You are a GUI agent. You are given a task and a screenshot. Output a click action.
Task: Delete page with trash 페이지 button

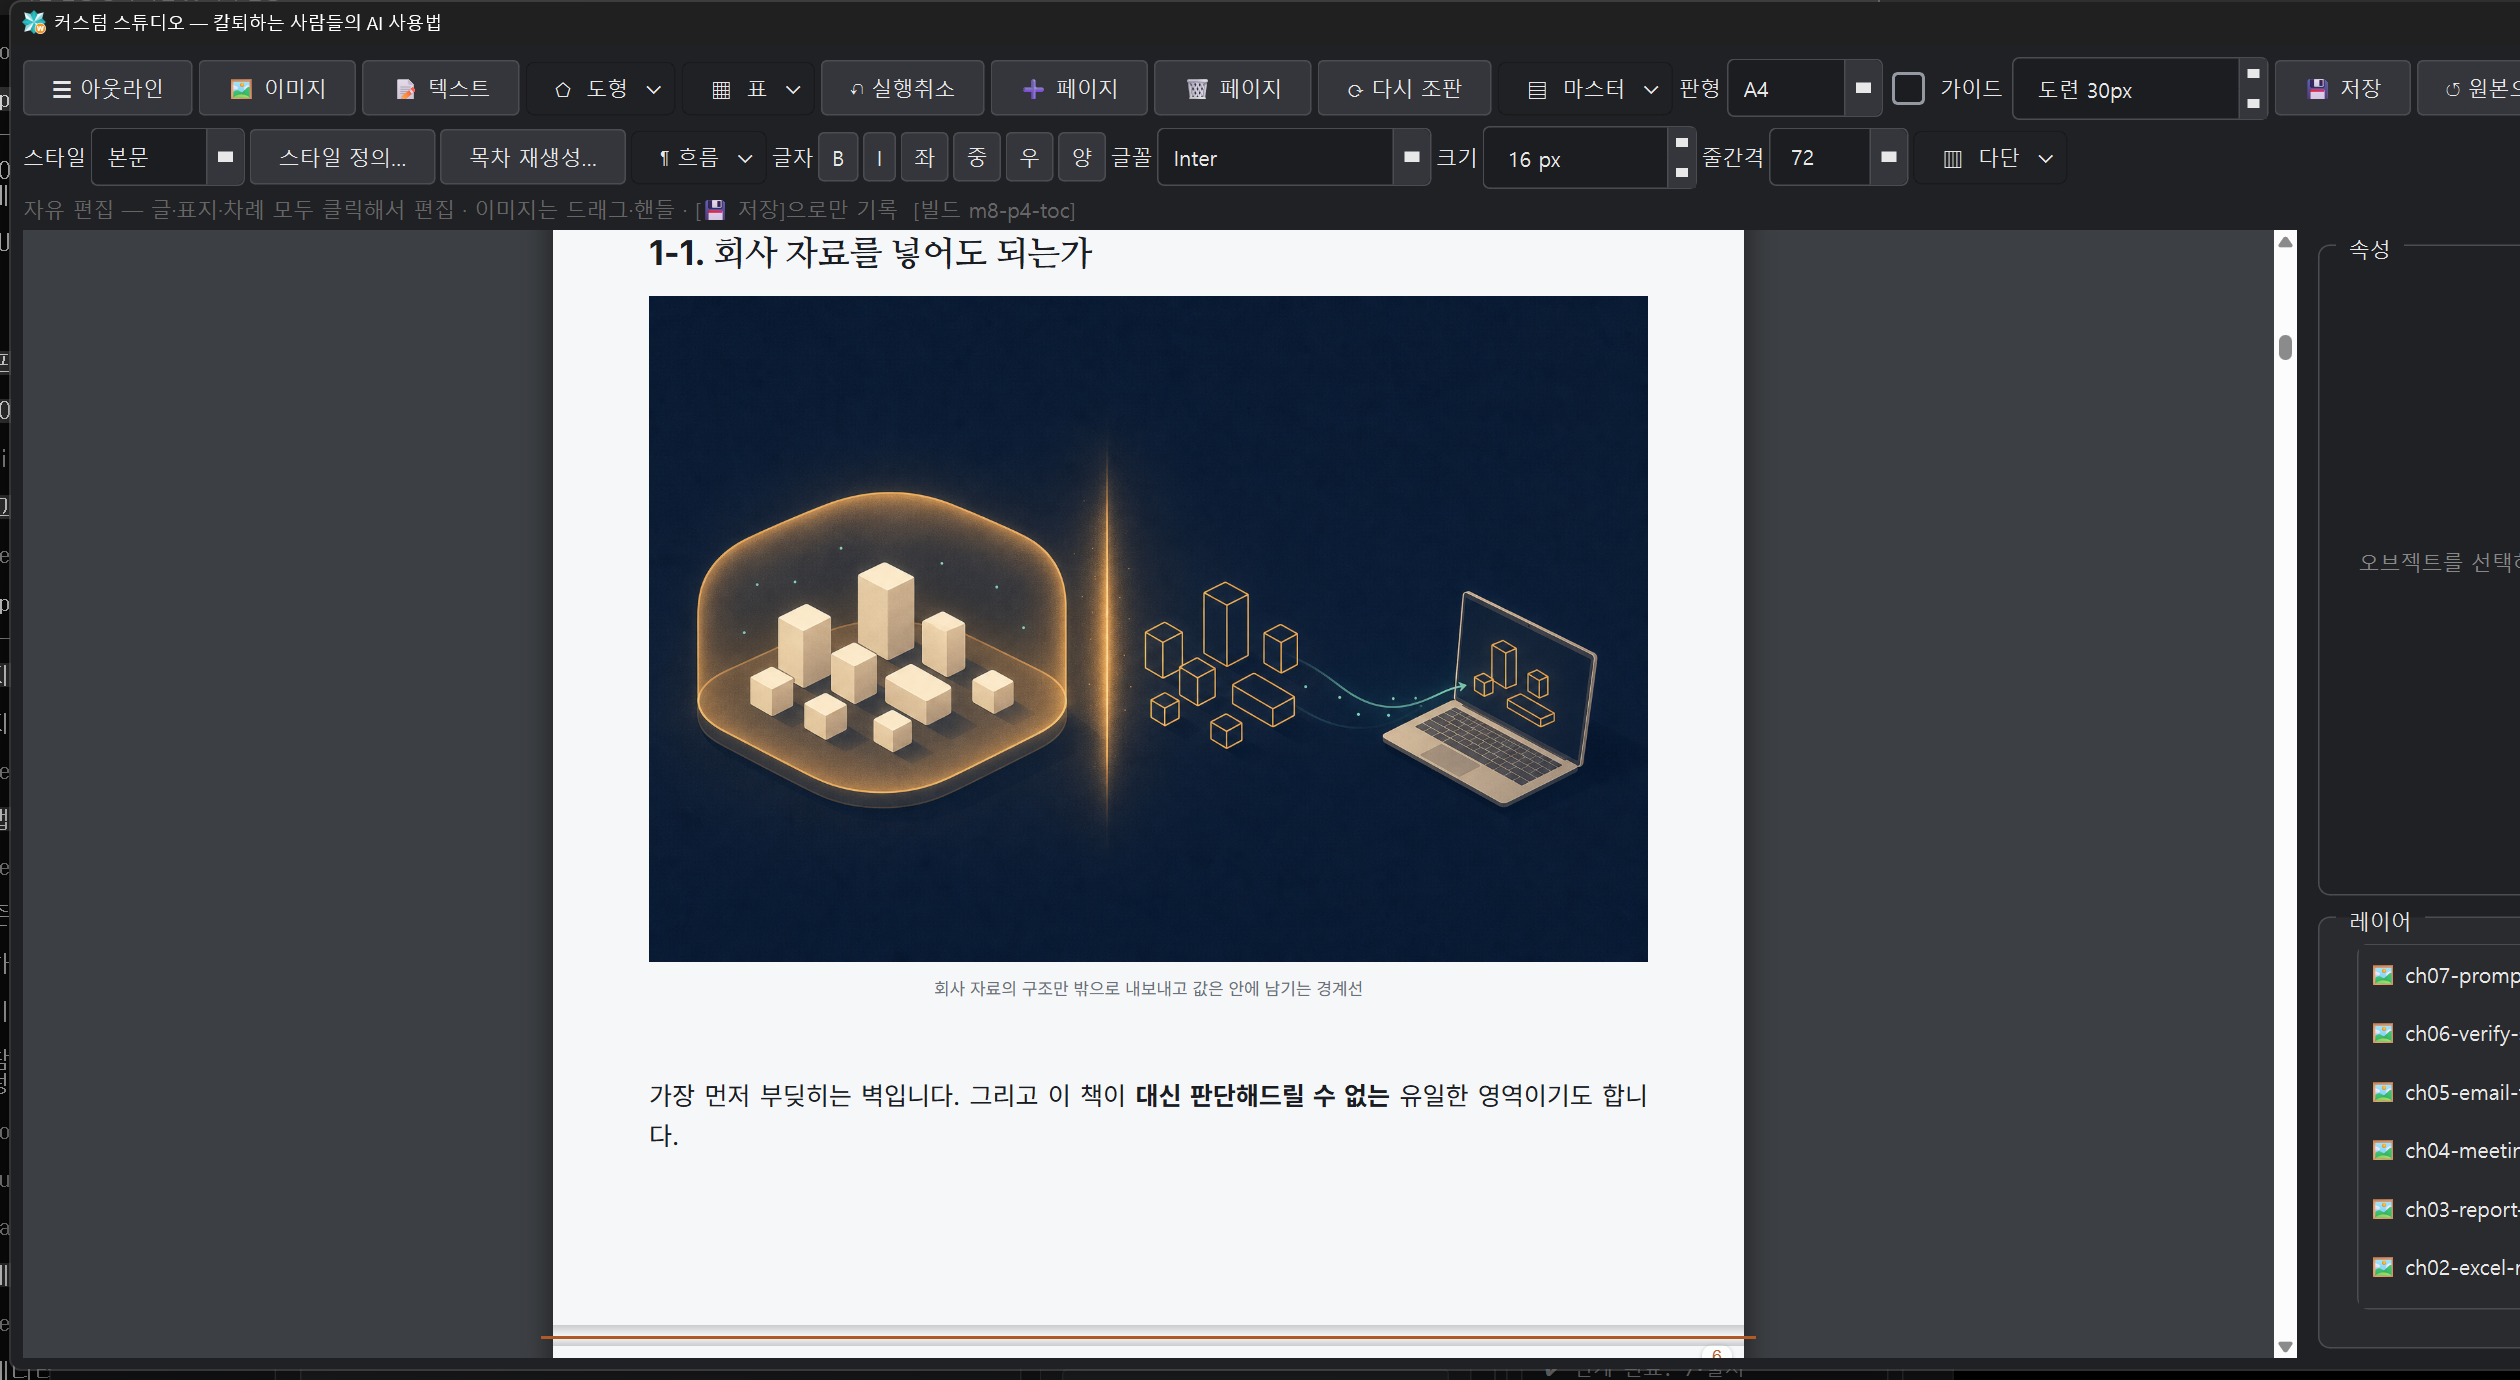click(x=1233, y=89)
